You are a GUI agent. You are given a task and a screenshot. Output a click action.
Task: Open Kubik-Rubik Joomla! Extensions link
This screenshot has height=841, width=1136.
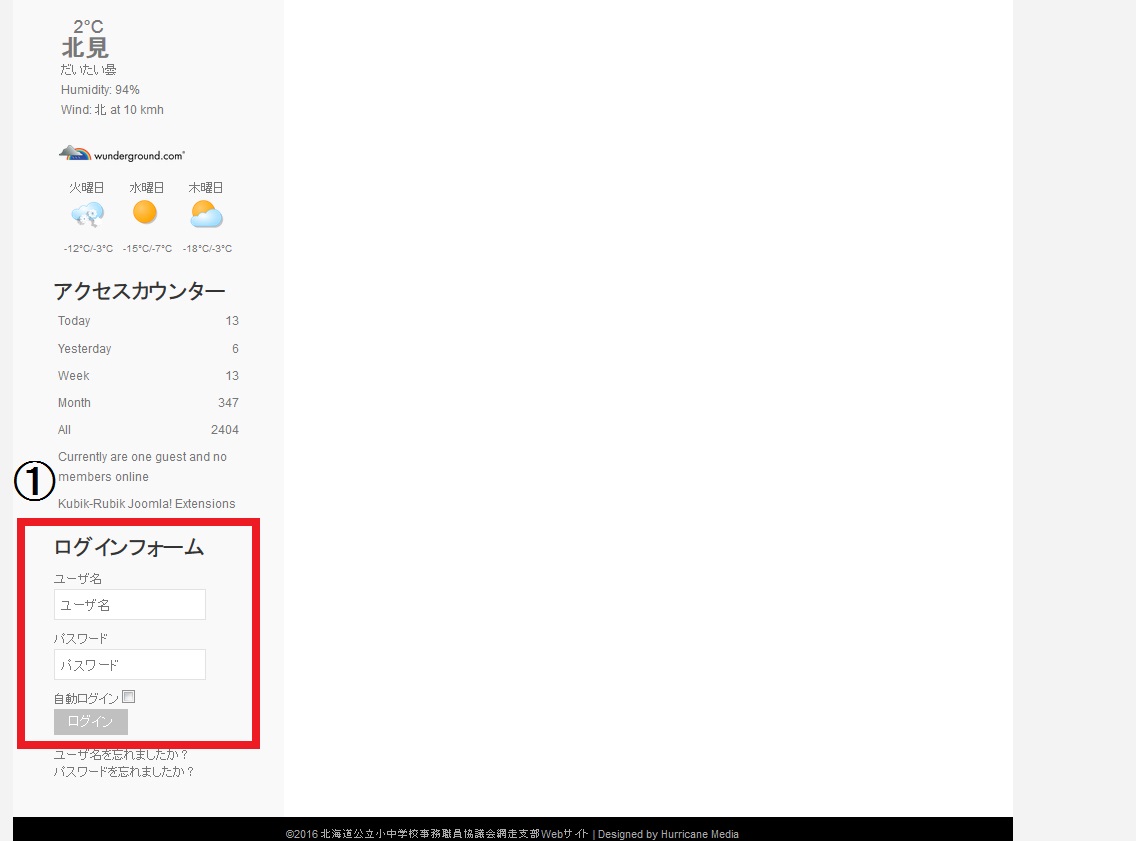point(147,504)
